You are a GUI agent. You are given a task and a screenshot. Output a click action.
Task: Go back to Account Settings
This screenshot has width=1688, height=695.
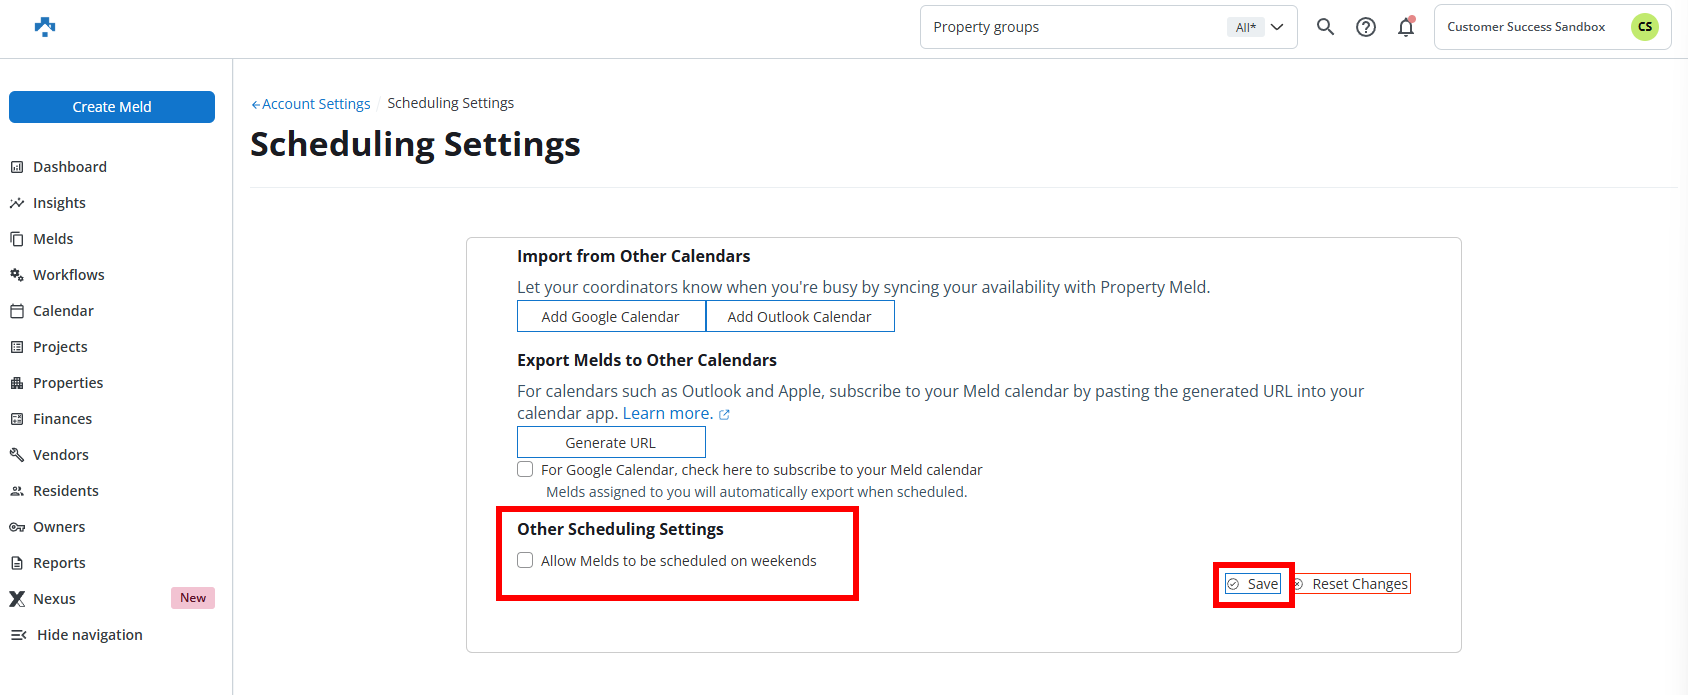coord(311,104)
